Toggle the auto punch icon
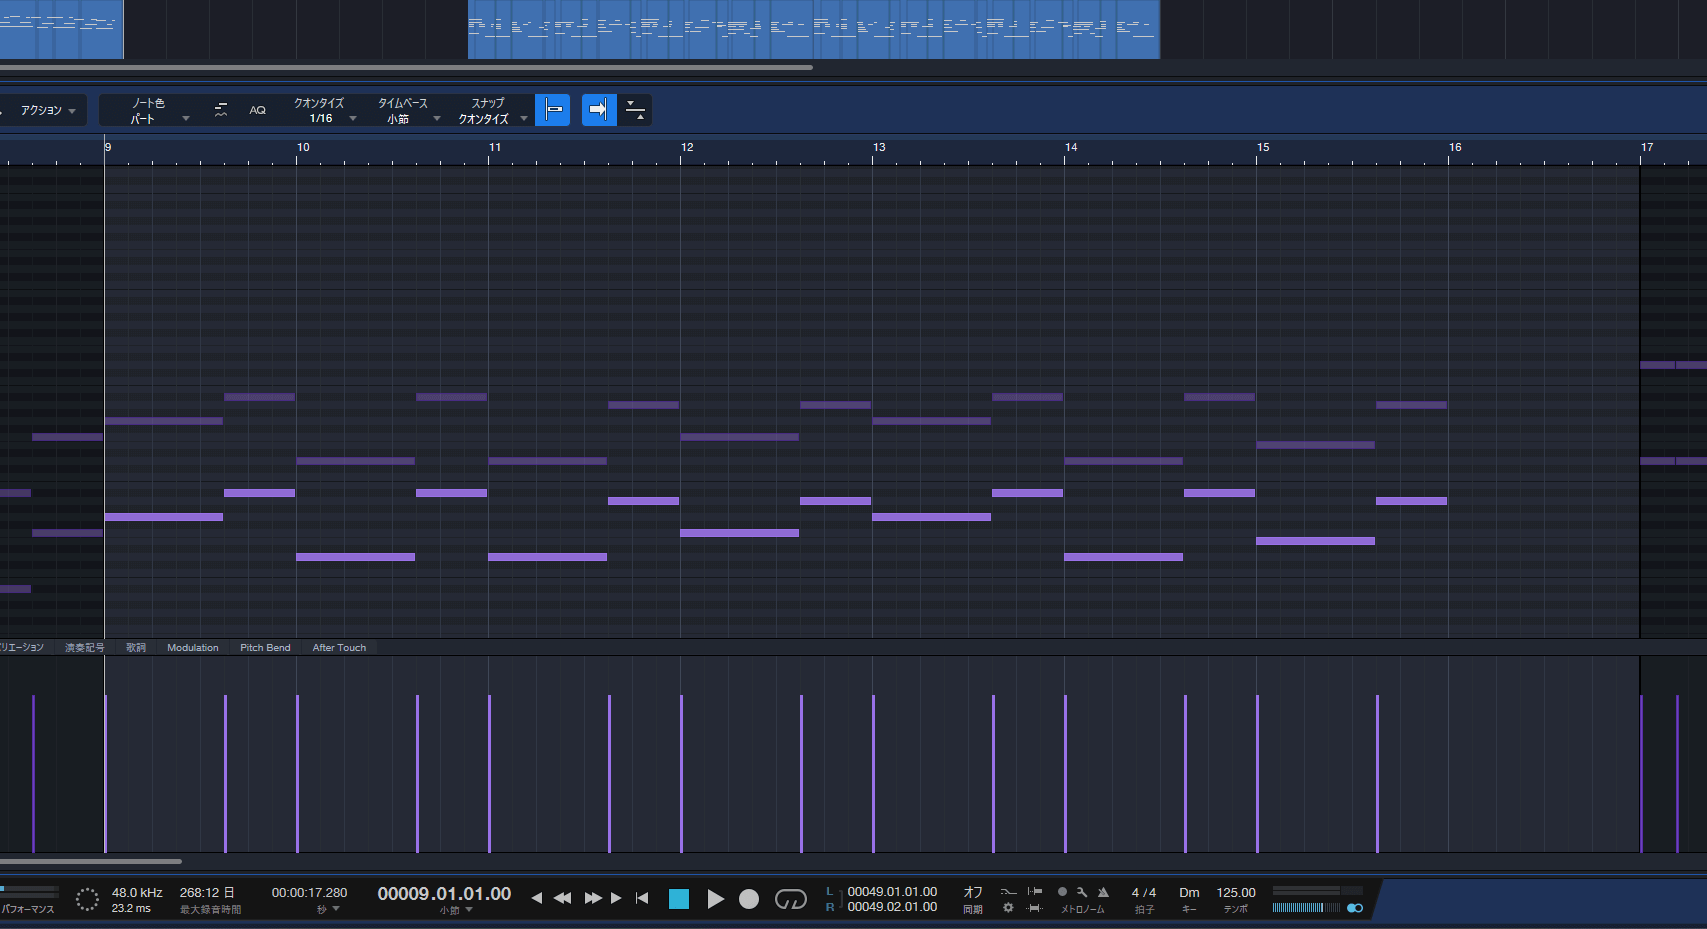This screenshot has width=1707, height=929. 1035,891
